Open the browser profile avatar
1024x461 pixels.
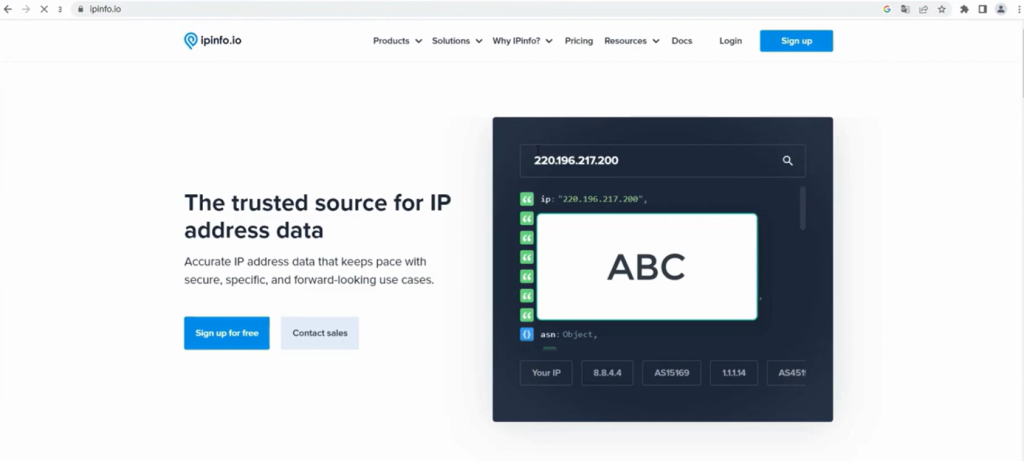1000,9
